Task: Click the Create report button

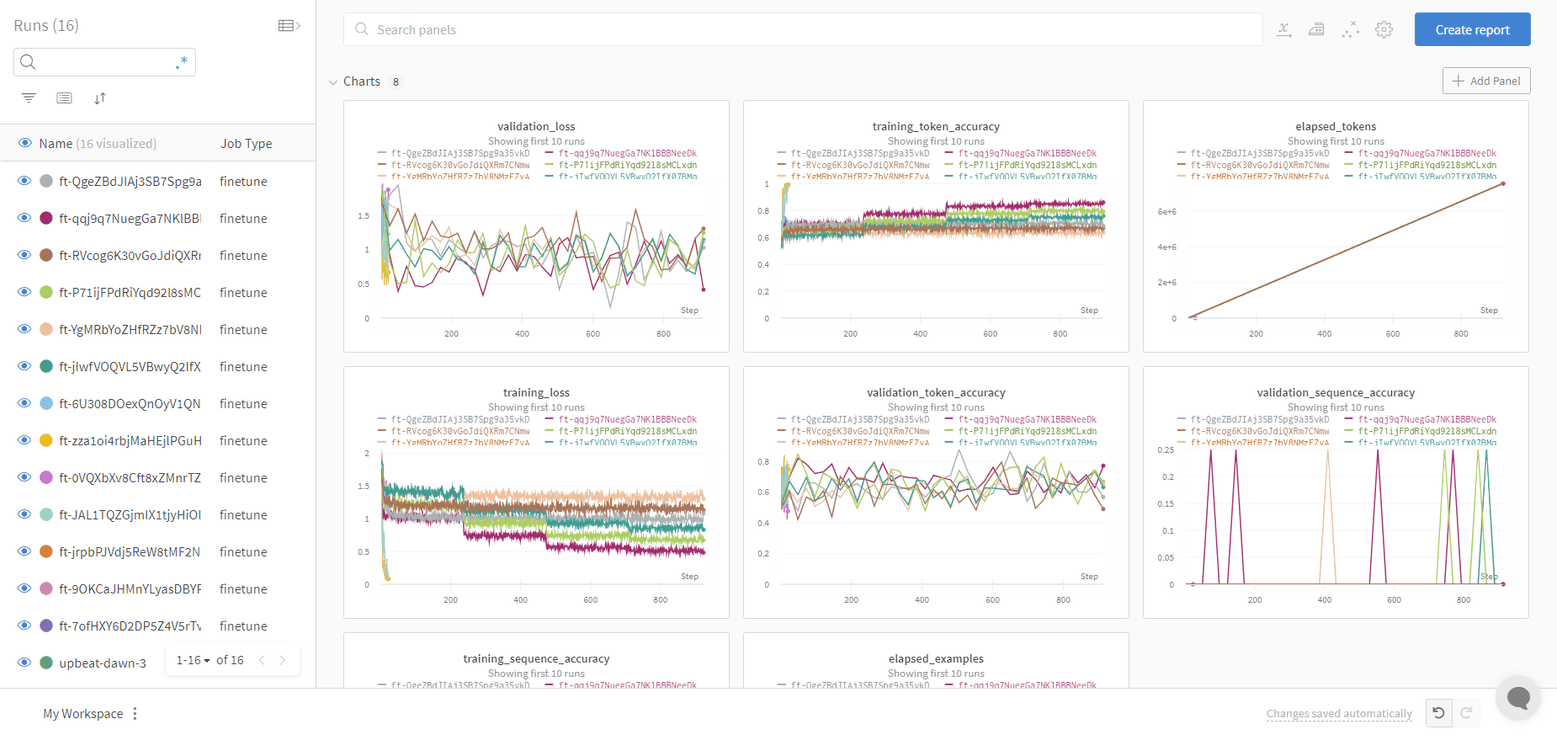Action: click(1472, 30)
